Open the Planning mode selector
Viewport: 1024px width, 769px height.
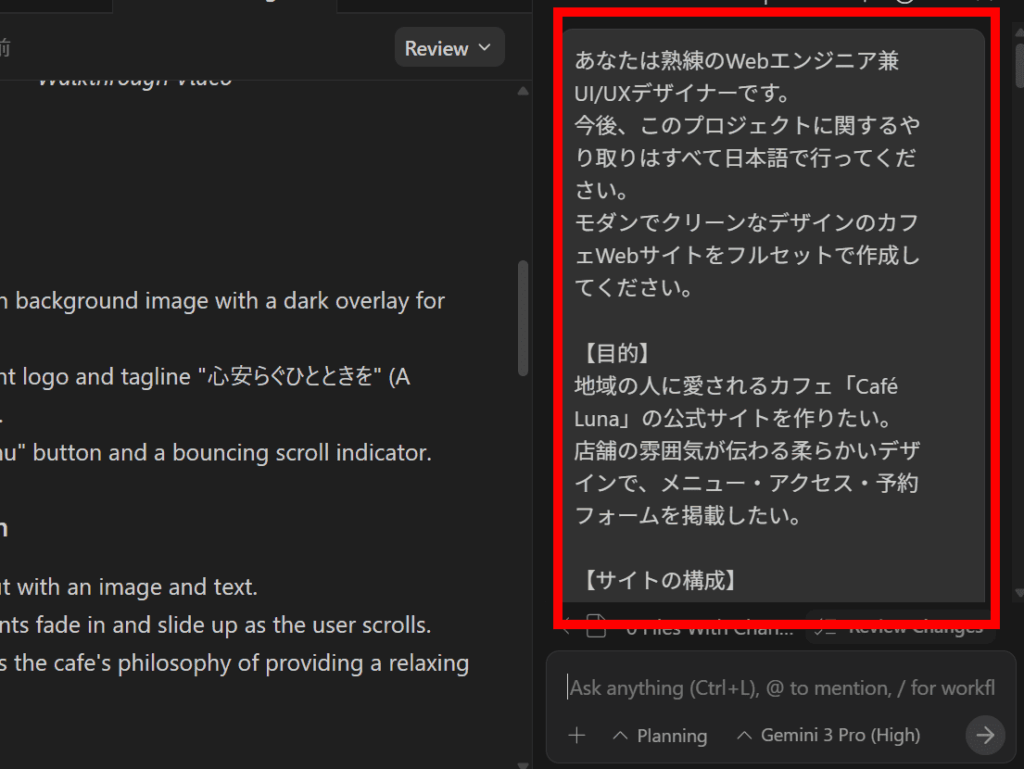click(660, 736)
